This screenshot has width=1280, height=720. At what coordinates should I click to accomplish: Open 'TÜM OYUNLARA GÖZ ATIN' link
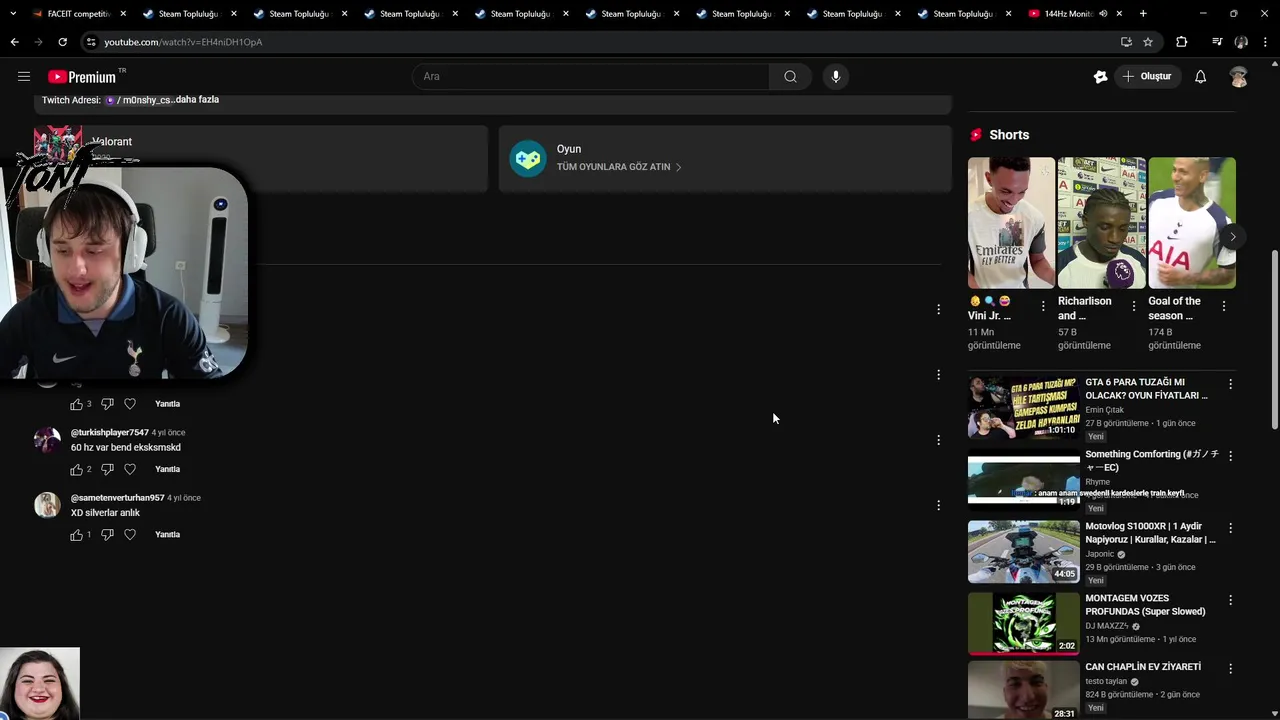coord(619,167)
